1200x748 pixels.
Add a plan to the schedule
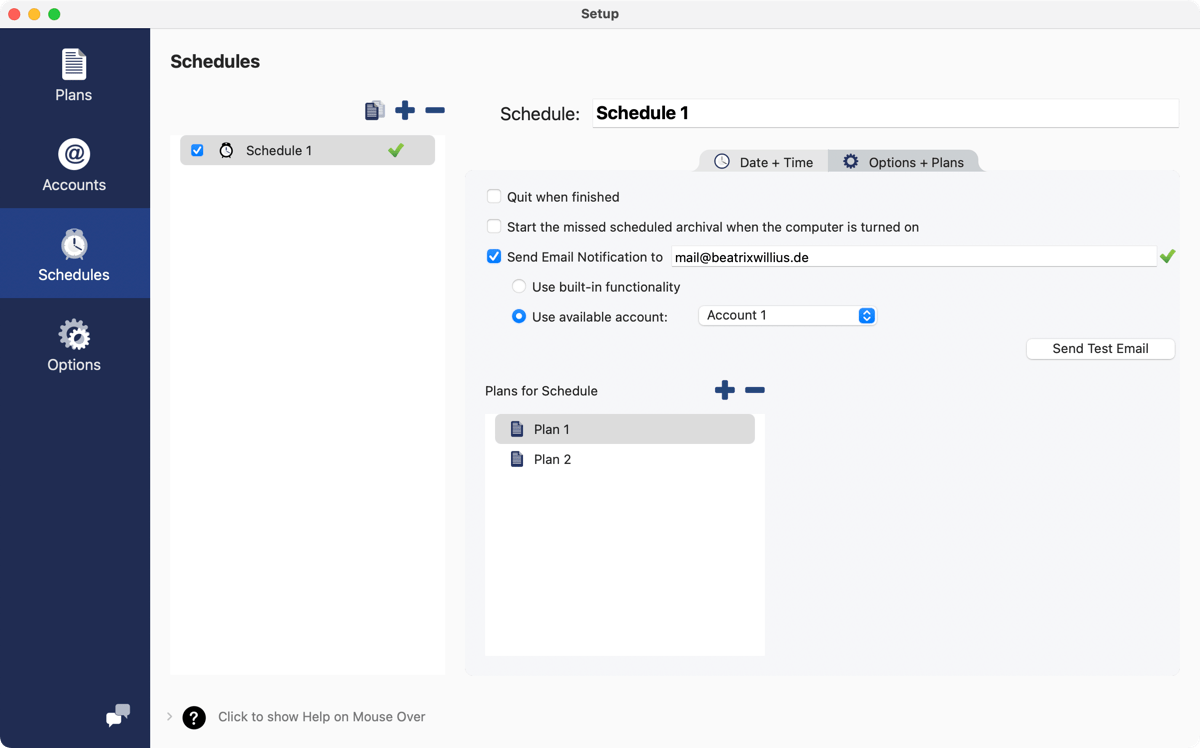[x=725, y=390]
